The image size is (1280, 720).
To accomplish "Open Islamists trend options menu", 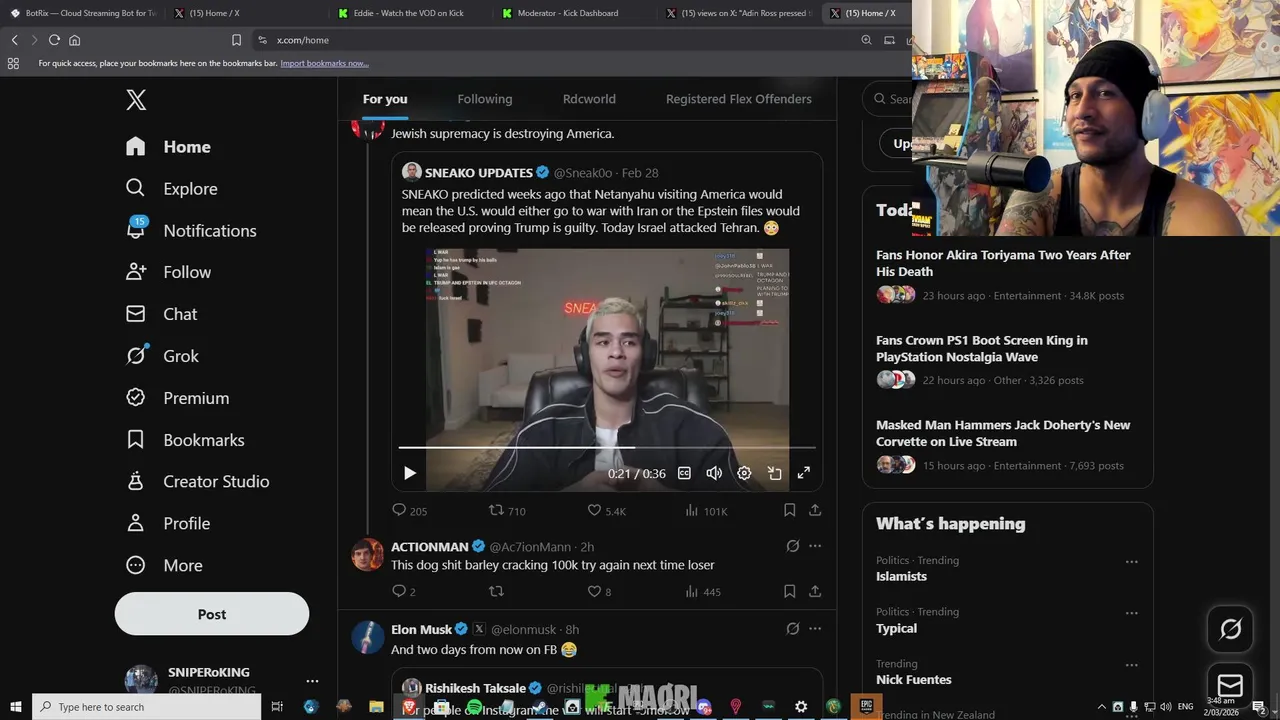I will (1131, 562).
